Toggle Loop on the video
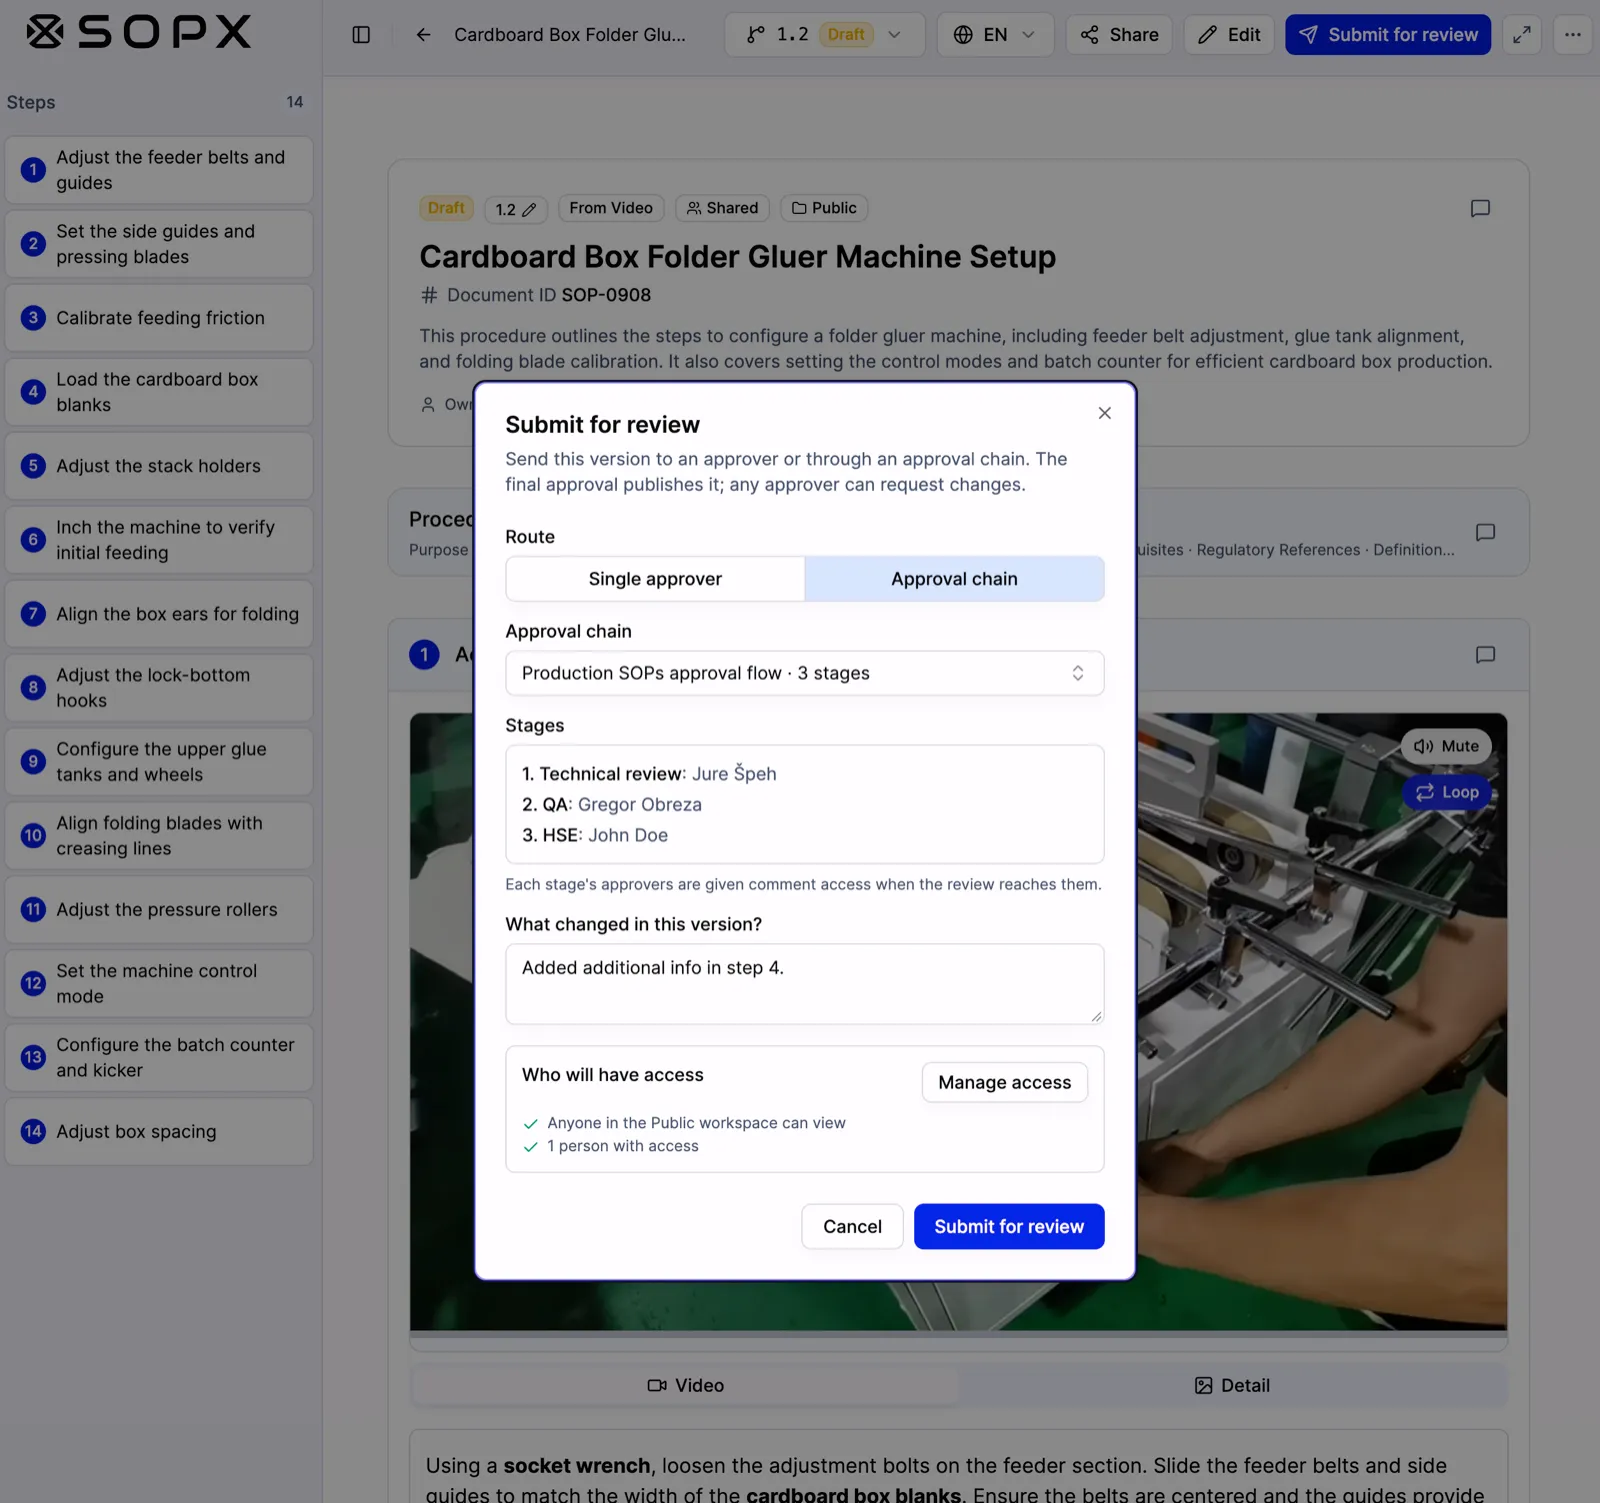Image resolution: width=1600 pixels, height=1503 pixels. point(1446,792)
